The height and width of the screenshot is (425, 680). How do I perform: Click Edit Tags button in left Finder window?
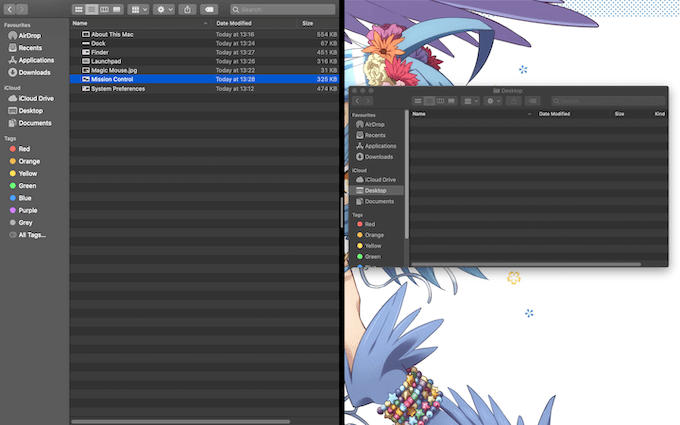click(x=209, y=9)
